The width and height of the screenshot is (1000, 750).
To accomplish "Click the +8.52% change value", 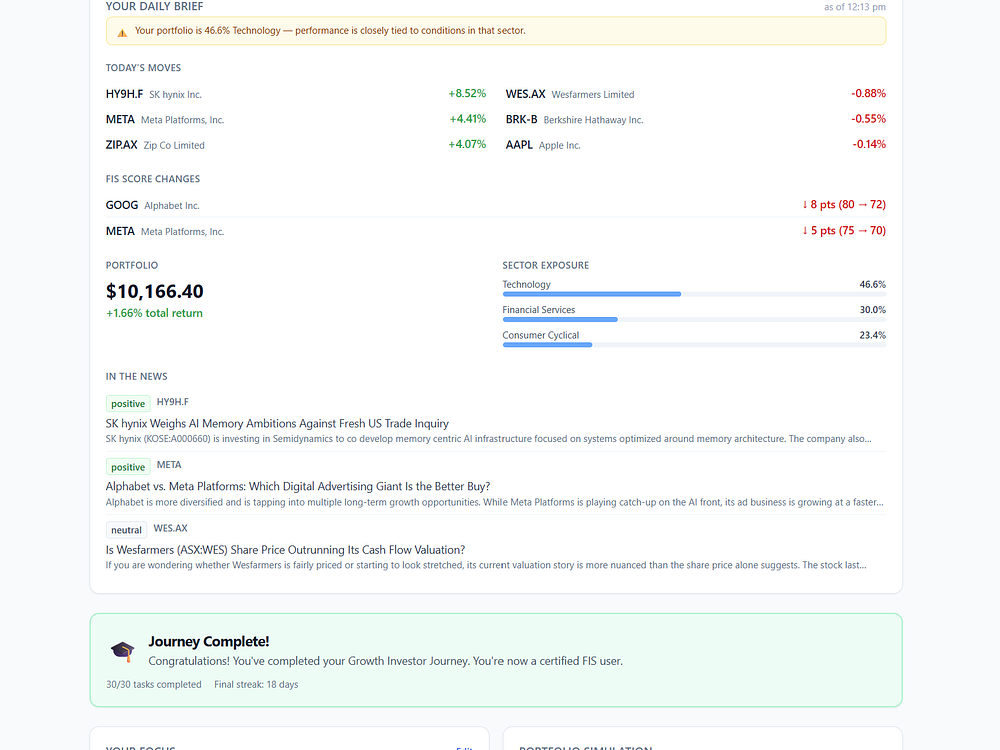I will (x=467, y=94).
